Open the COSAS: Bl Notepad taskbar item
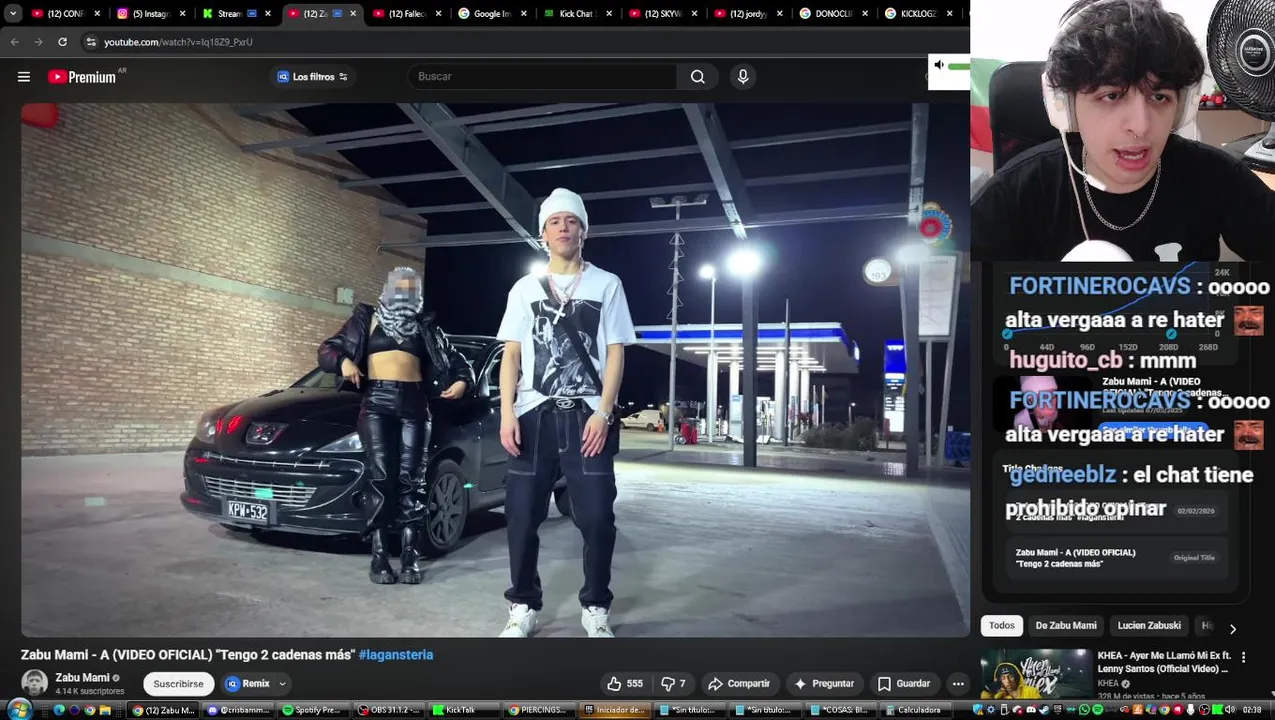Viewport: 1275px width, 720px height. [840, 710]
